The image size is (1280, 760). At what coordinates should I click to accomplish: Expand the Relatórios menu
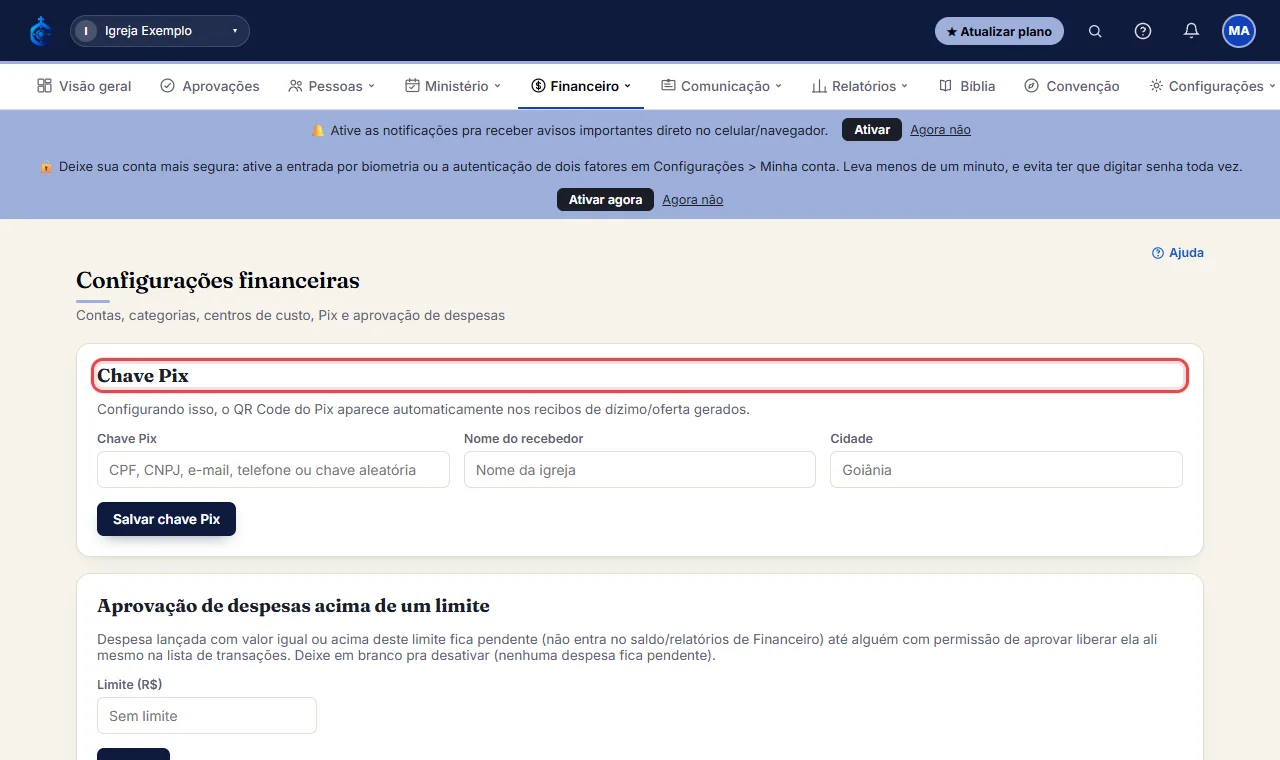click(x=860, y=86)
